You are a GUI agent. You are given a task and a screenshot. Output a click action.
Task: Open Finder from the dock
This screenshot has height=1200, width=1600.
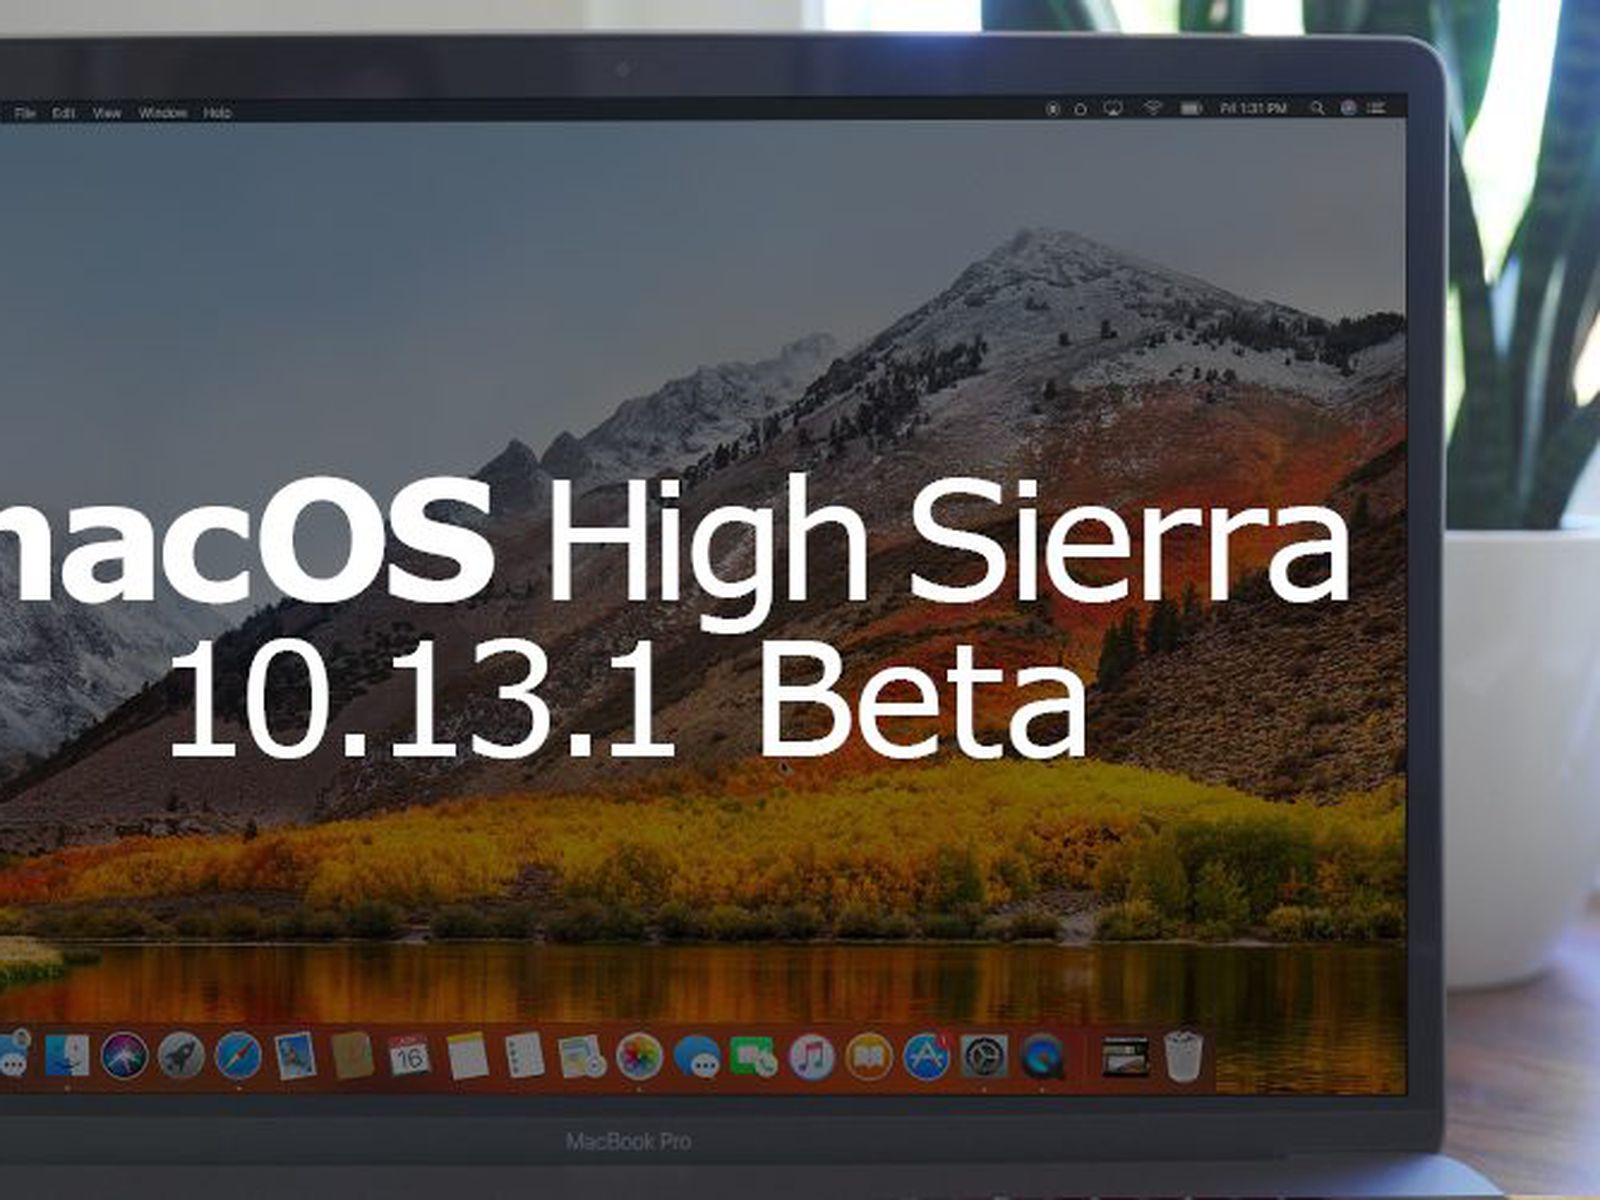coord(67,1056)
